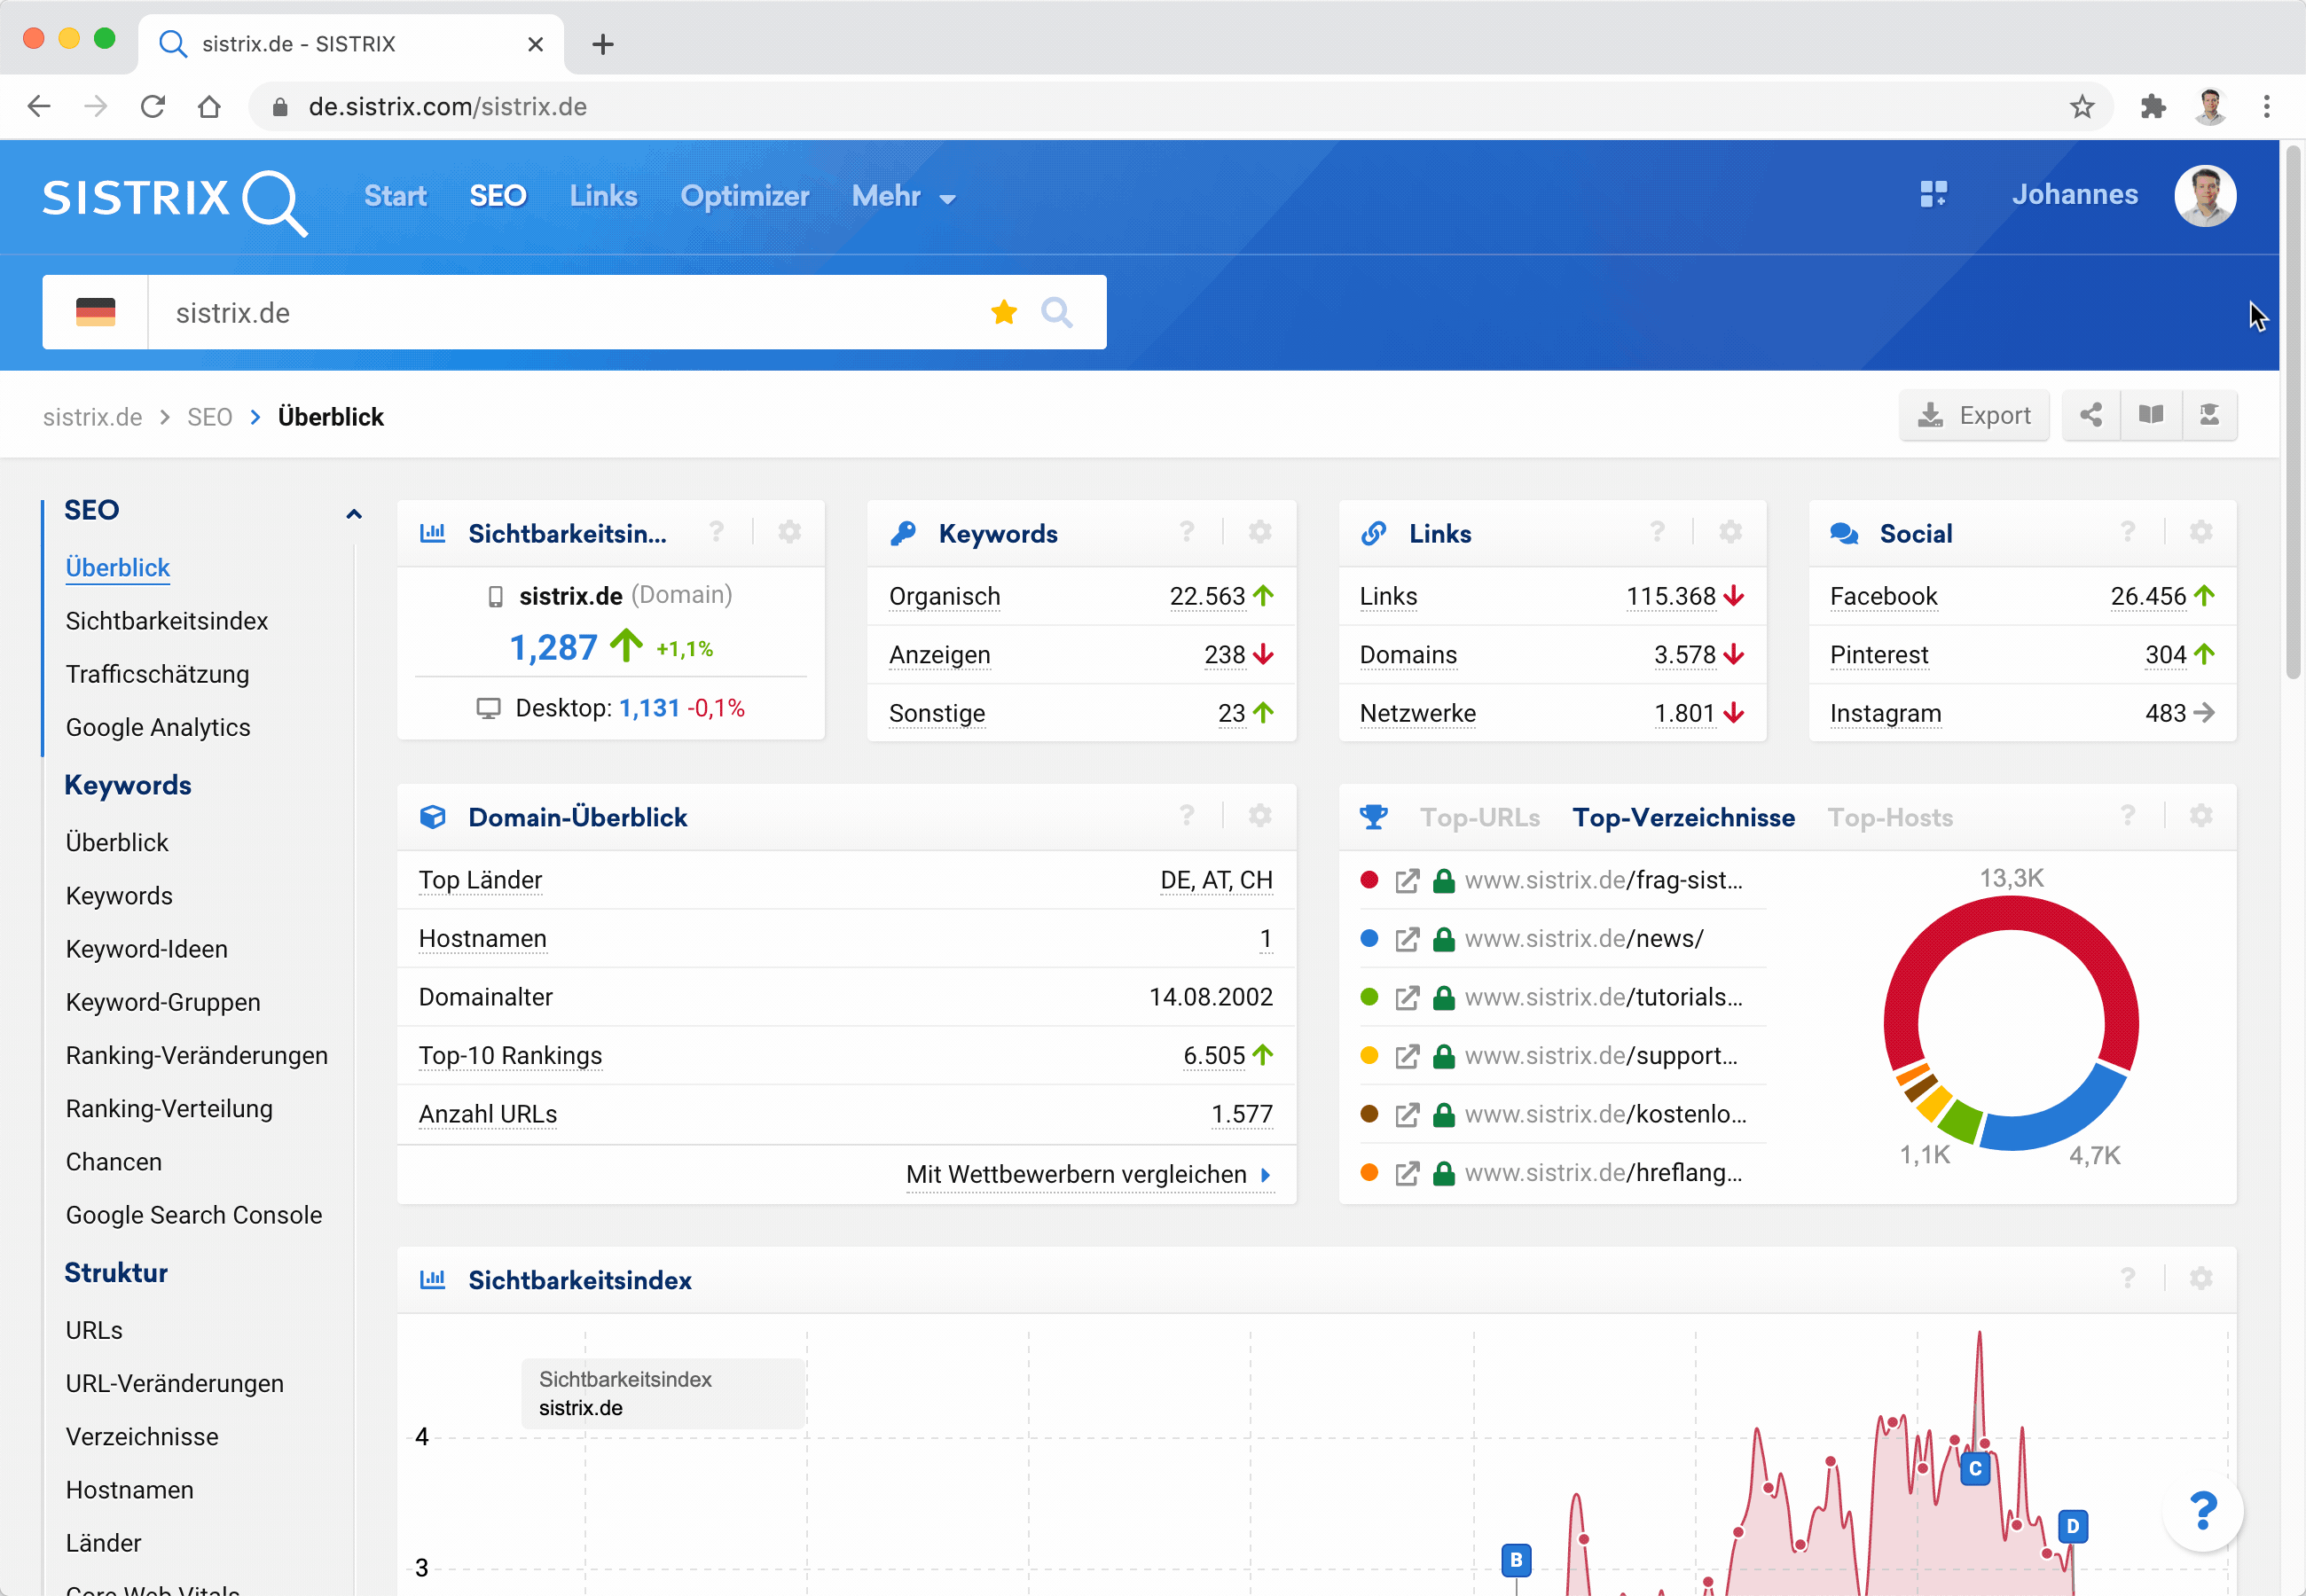Viewport: 2306px width, 1596px height.
Task: Open the handbook book icon in toolbar
Action: pos(2150,415)
